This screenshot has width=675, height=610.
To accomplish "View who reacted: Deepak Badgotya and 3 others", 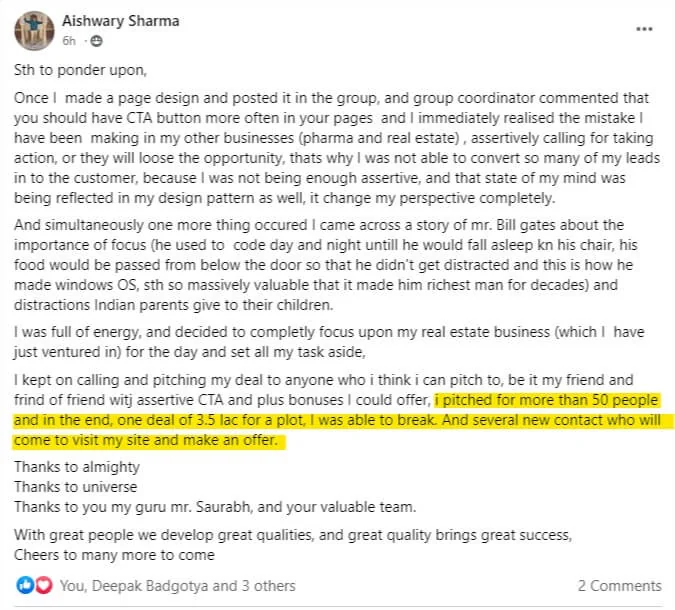I will (x=178, y=585).
